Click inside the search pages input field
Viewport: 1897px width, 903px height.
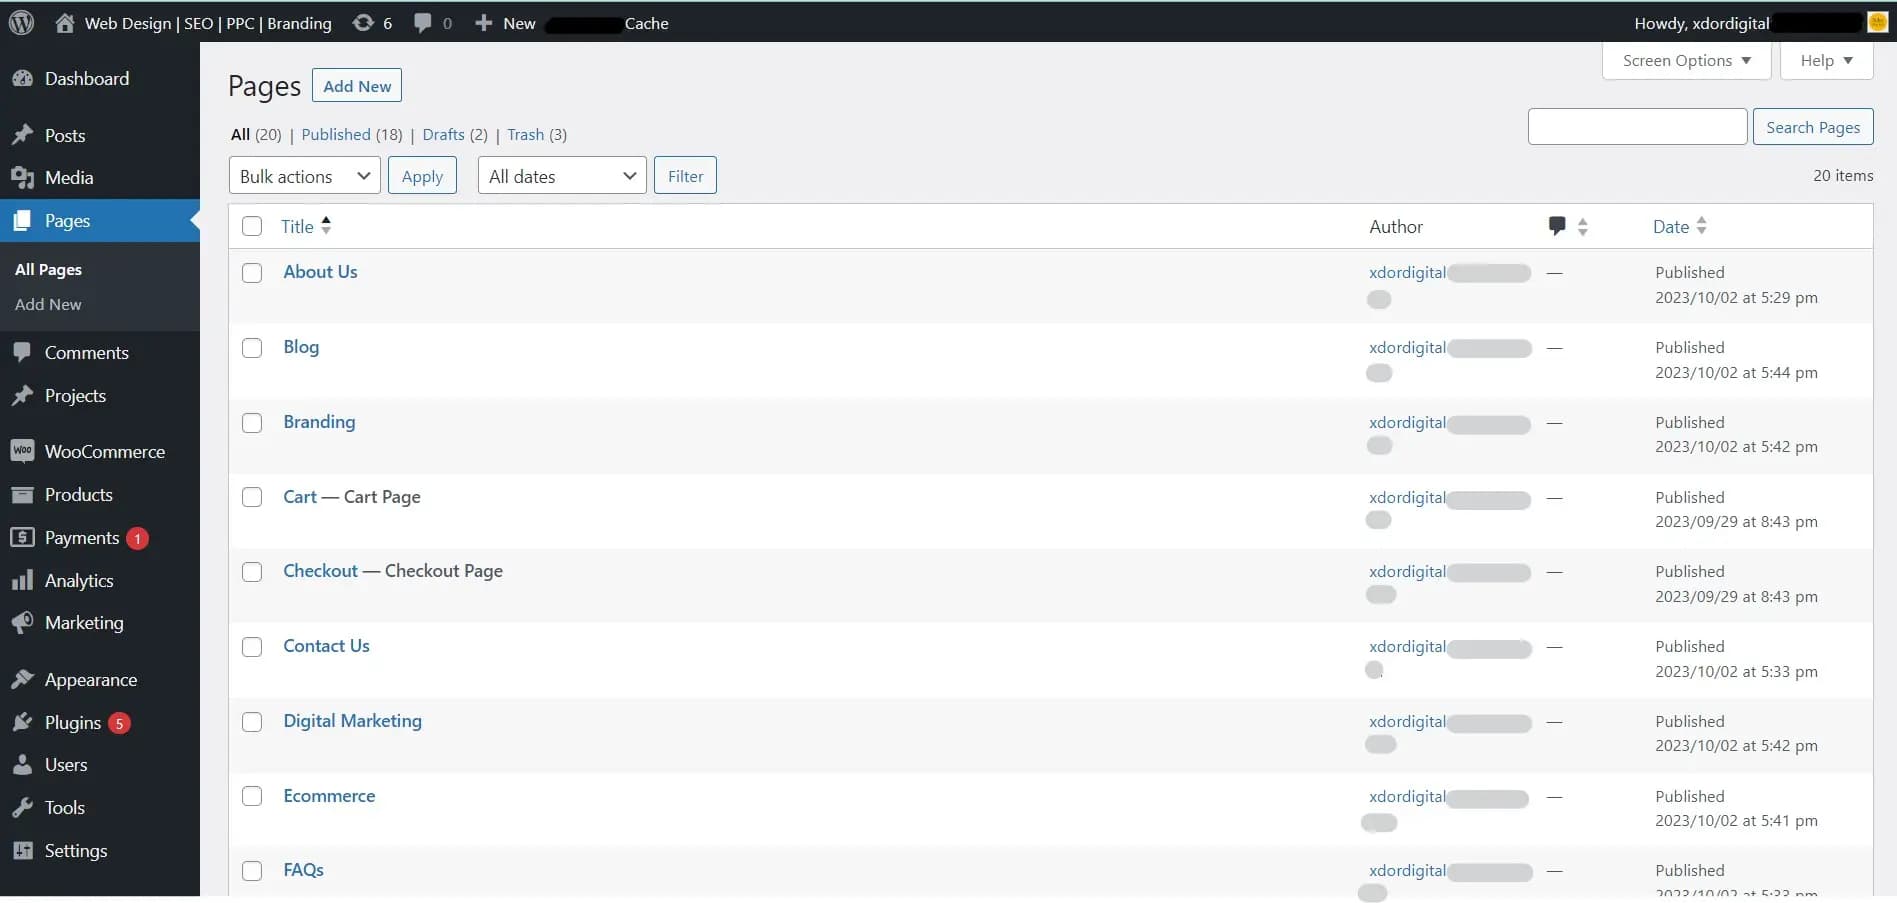coord(1637,127)
